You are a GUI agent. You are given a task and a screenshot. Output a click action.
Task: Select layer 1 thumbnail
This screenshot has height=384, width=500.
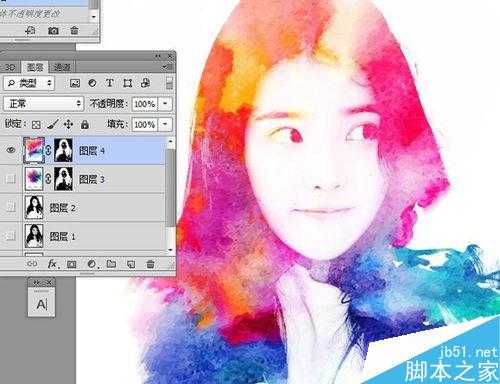click(34, 236)
